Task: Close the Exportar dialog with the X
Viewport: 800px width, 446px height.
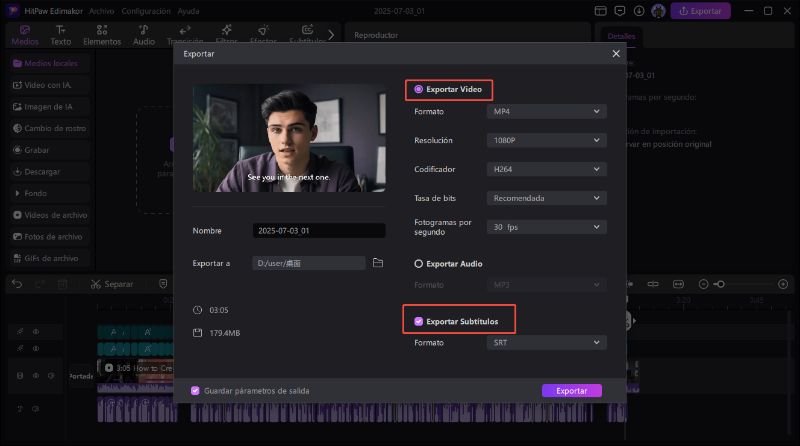Action: coord(616,53)
